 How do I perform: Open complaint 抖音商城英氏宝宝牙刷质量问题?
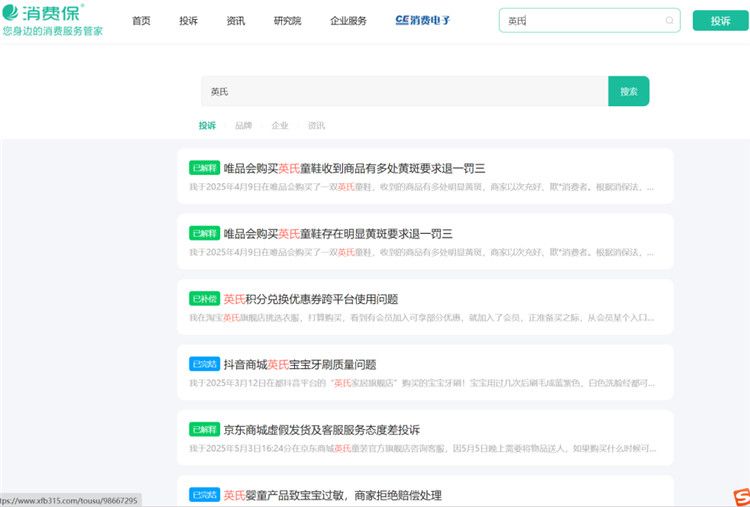coord(300,364)
